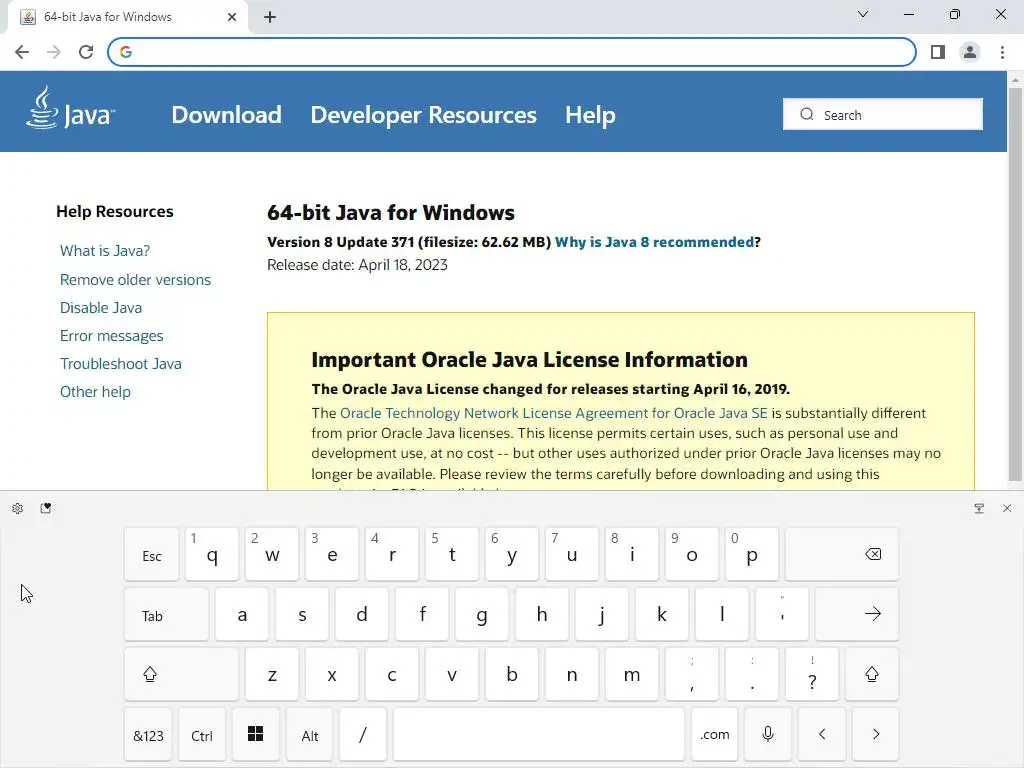Screen dimensions: 1024x768
Task: Reload the page with the refresh icon
Action: tap(86, 52)
